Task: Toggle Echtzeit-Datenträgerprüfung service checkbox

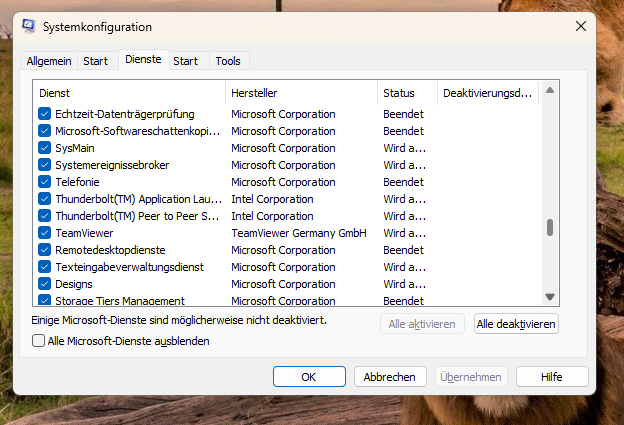Action: tap(44, 114)
